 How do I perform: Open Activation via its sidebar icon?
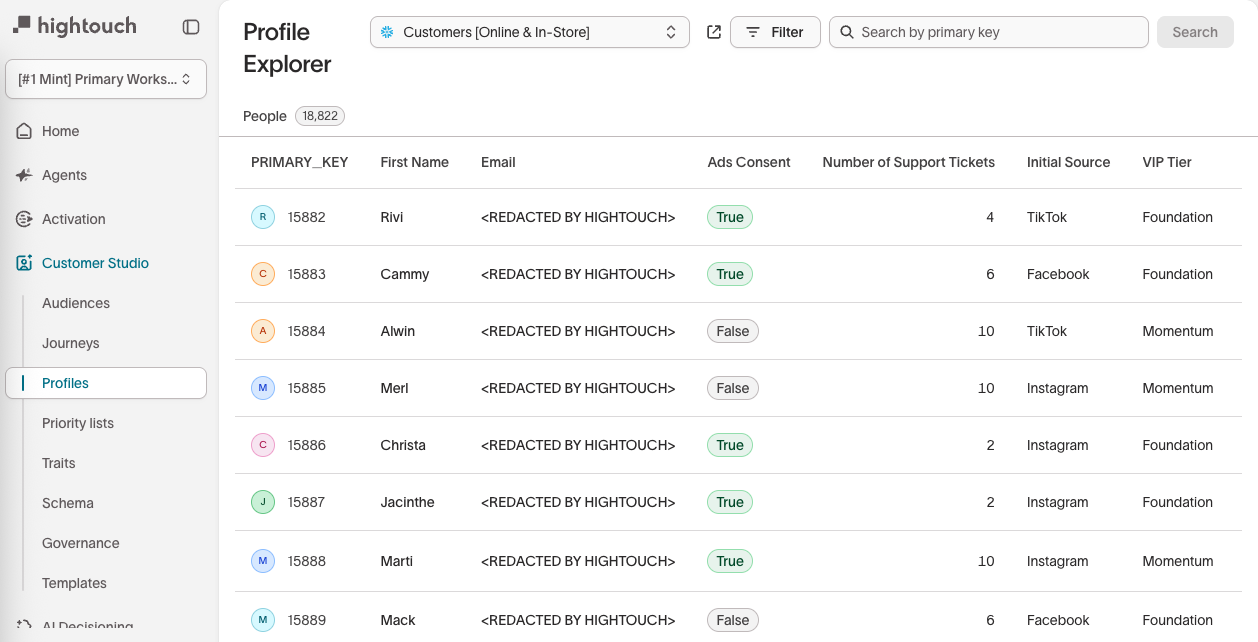click(x=24, y=219)
